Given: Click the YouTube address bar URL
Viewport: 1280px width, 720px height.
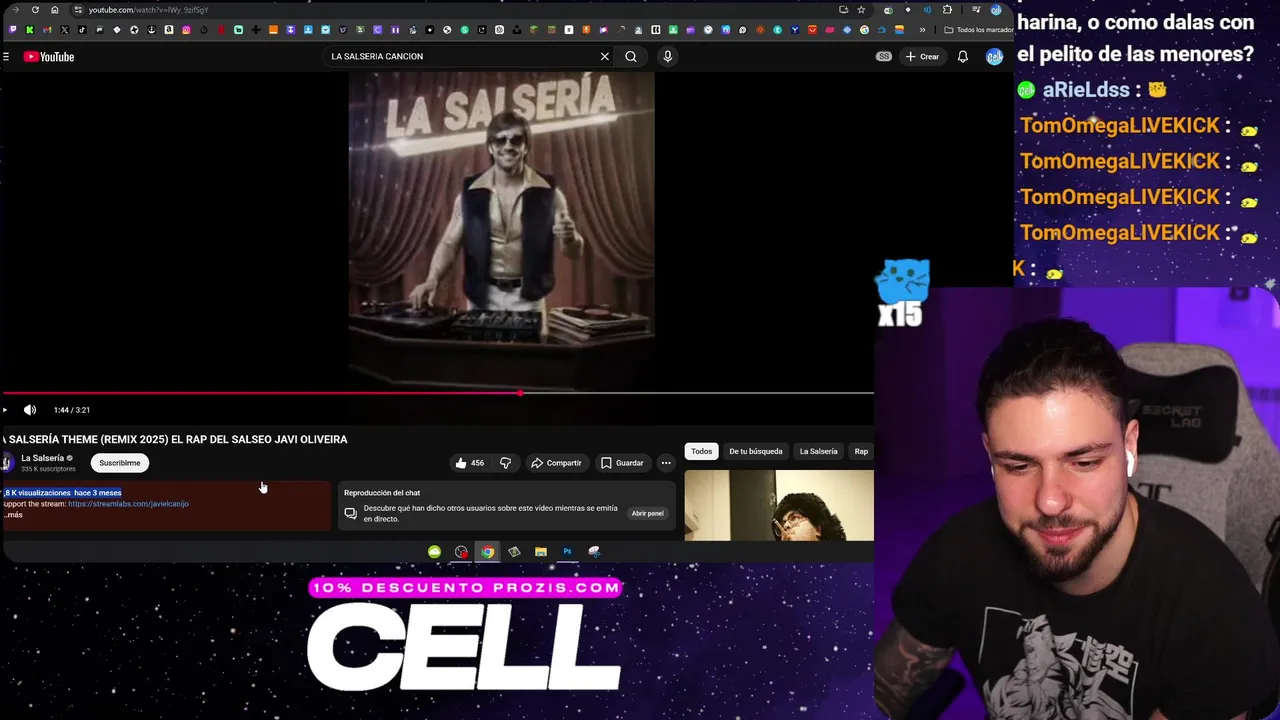Looking at the screenshot, I should [x=148, y=10].
